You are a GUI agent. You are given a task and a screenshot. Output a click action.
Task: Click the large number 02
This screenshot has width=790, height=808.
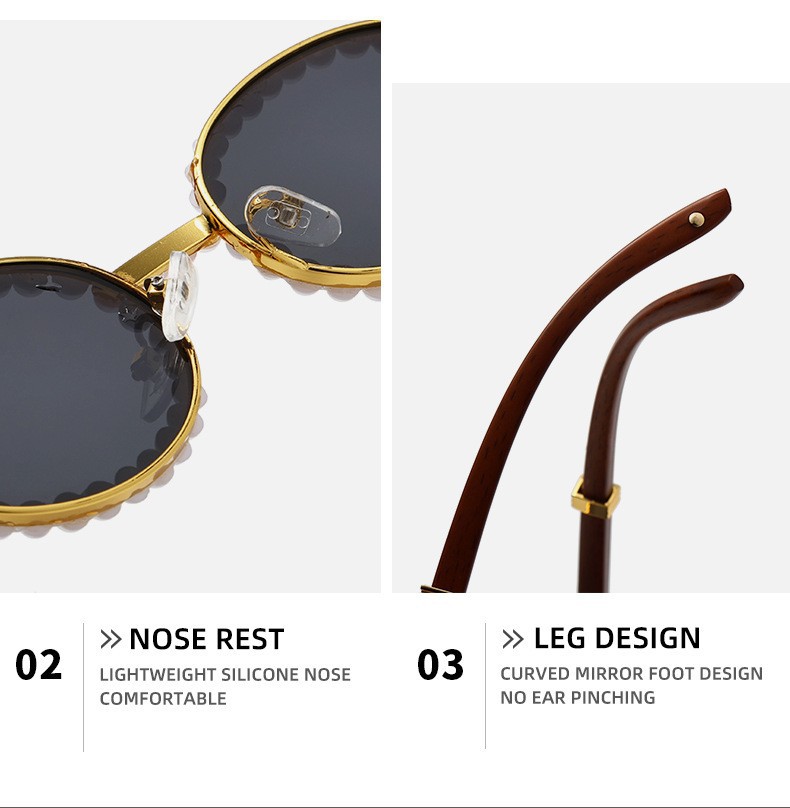coord(39,664)
